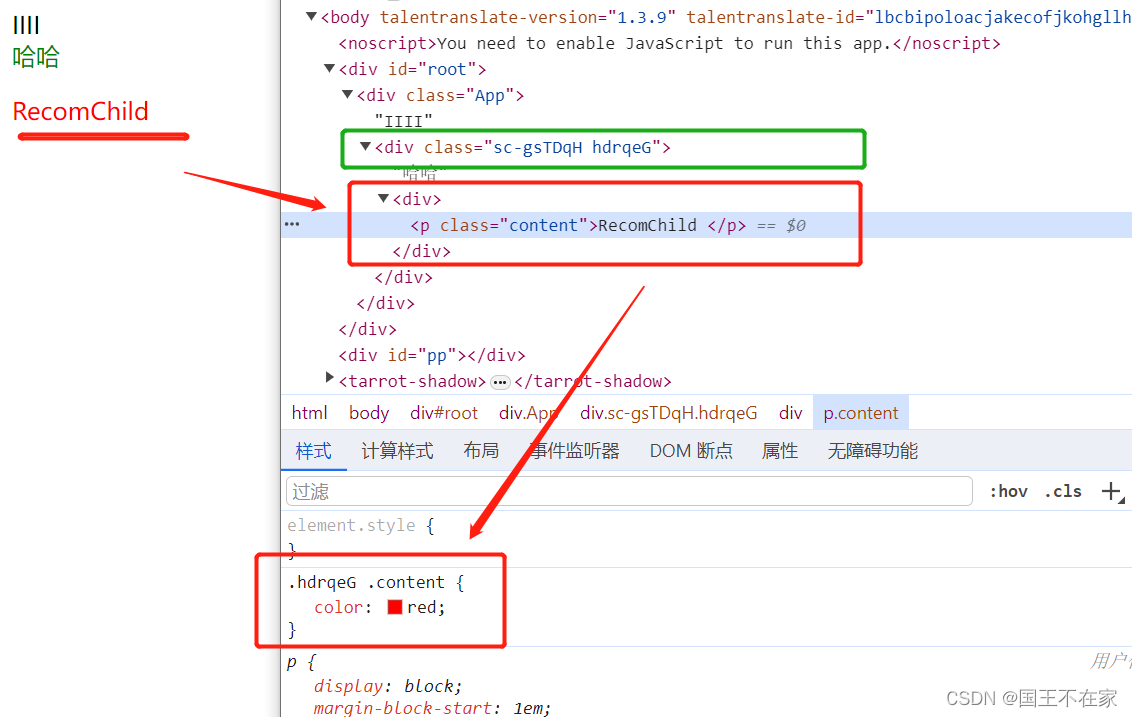The width and height of the screenshot is (1132, 717).
Task: Open the three-dot menu beside the selected row
Action: (x=292, y=224)
